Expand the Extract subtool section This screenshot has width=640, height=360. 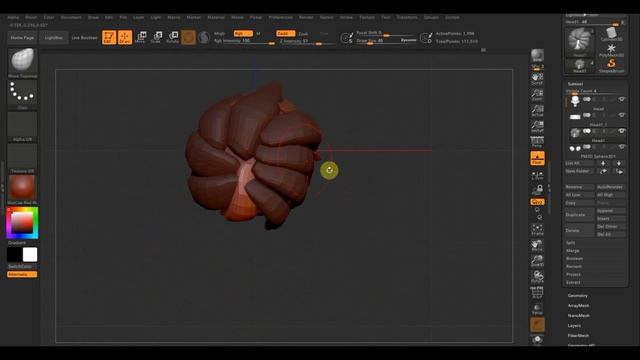tap(573, 282)
